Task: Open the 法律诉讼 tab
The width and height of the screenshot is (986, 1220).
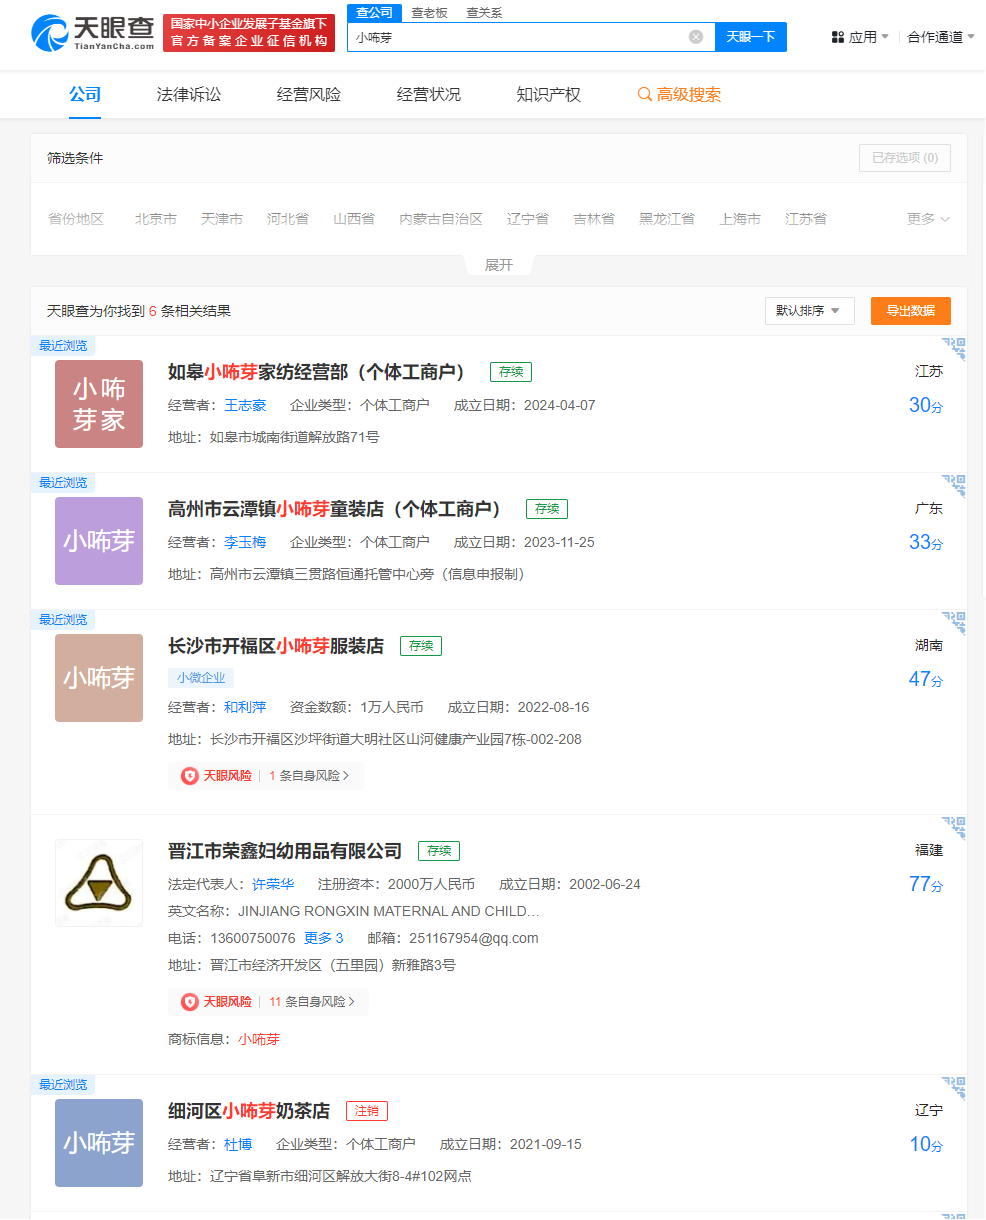Action: tap(189, 95)
